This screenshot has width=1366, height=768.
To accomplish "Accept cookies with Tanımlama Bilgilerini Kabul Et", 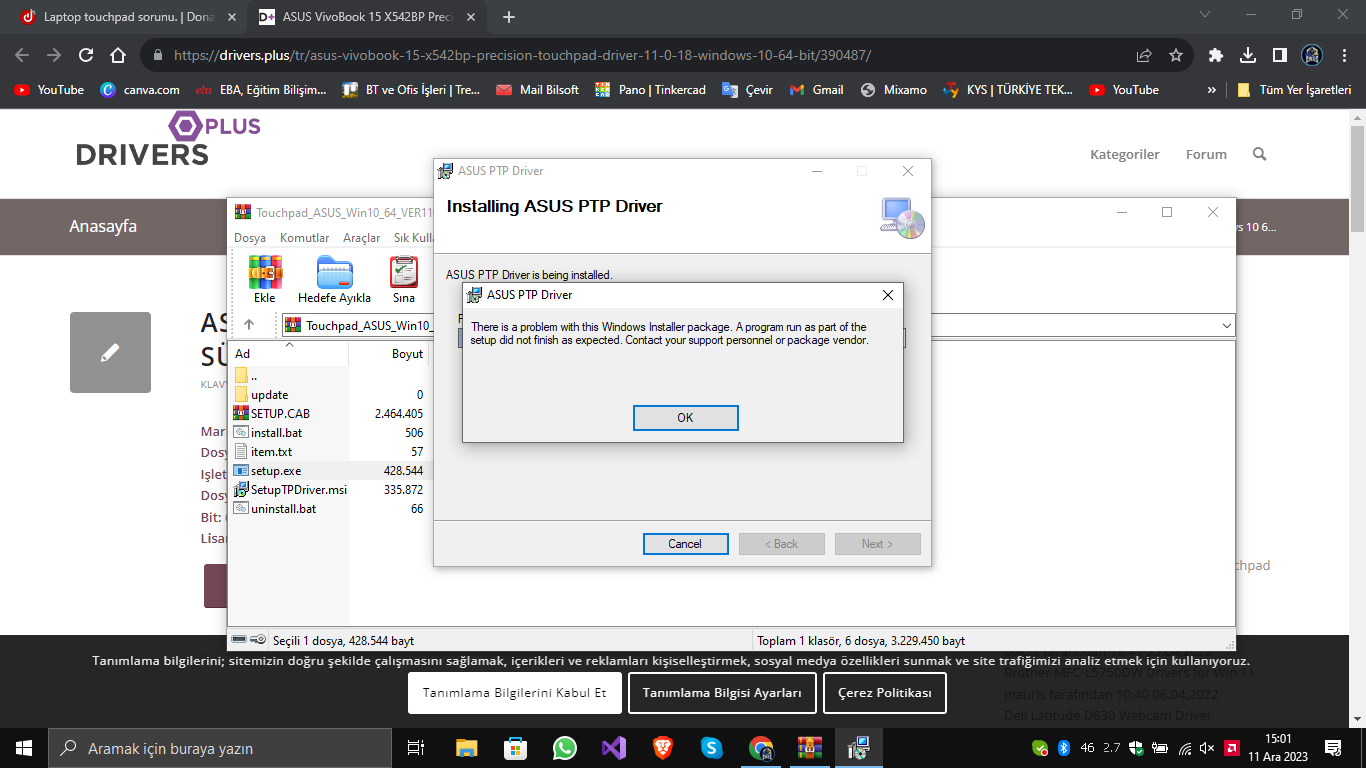I will pyautogui.click(x=515, y=693).
